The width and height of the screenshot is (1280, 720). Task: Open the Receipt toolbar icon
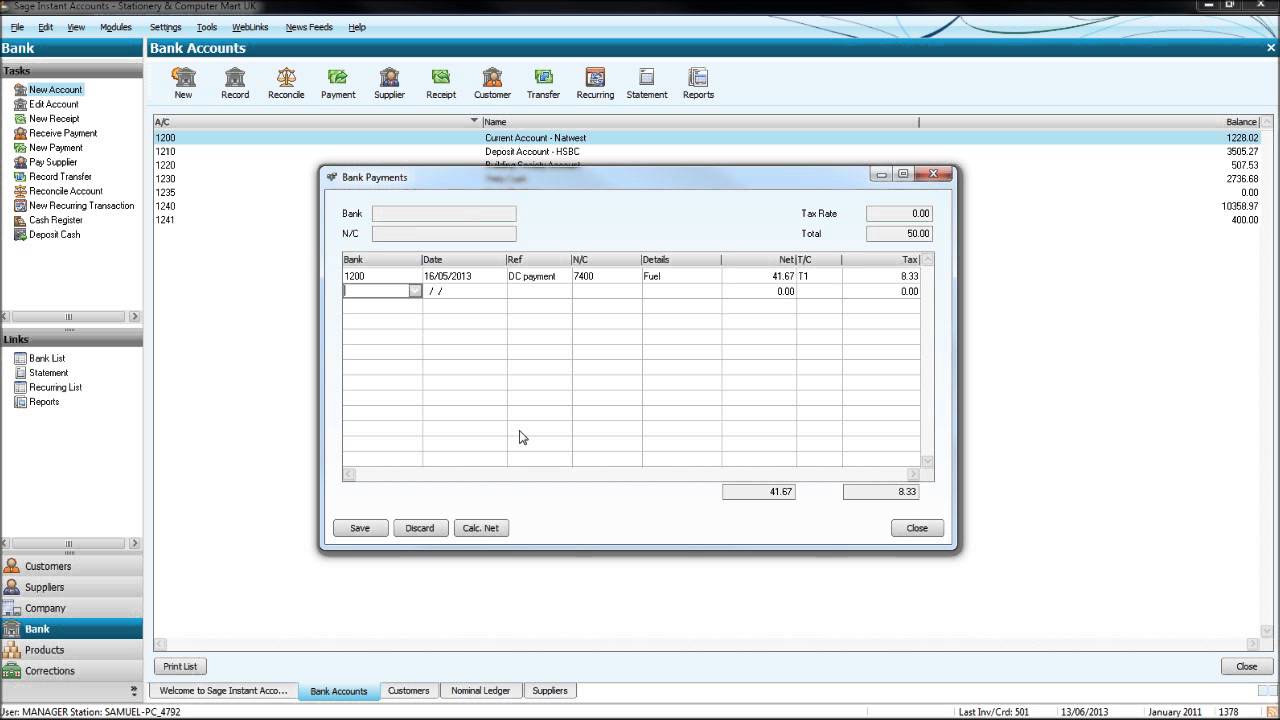441,83
